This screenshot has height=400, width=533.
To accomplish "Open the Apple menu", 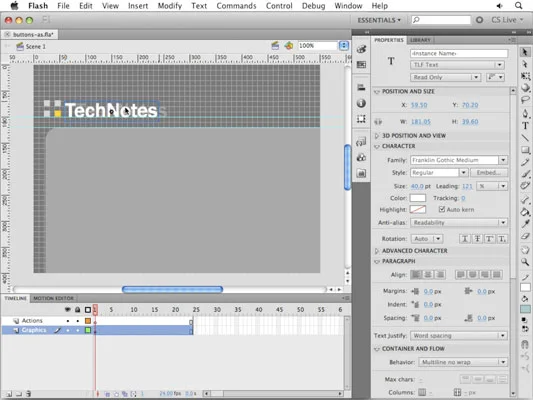I will [15, 5].
